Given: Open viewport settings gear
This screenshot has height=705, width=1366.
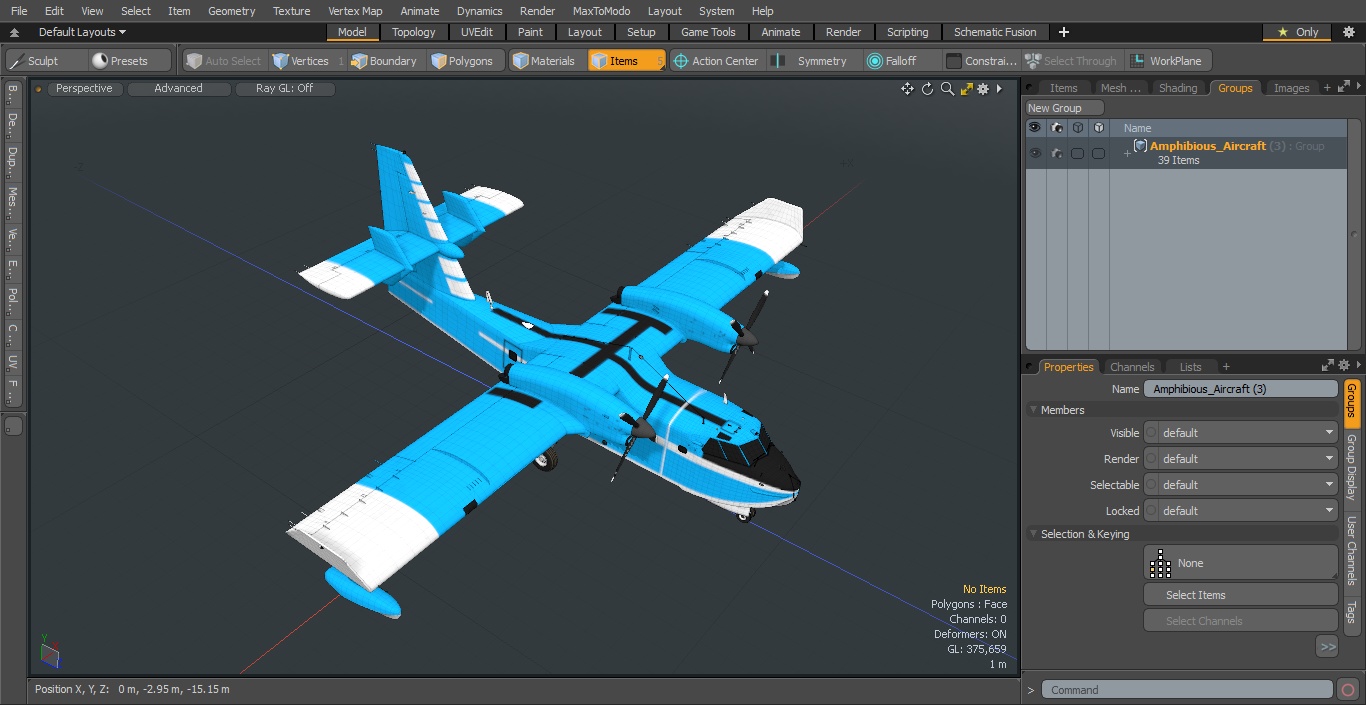Looking at the screenshot, I should pos(983,89).
